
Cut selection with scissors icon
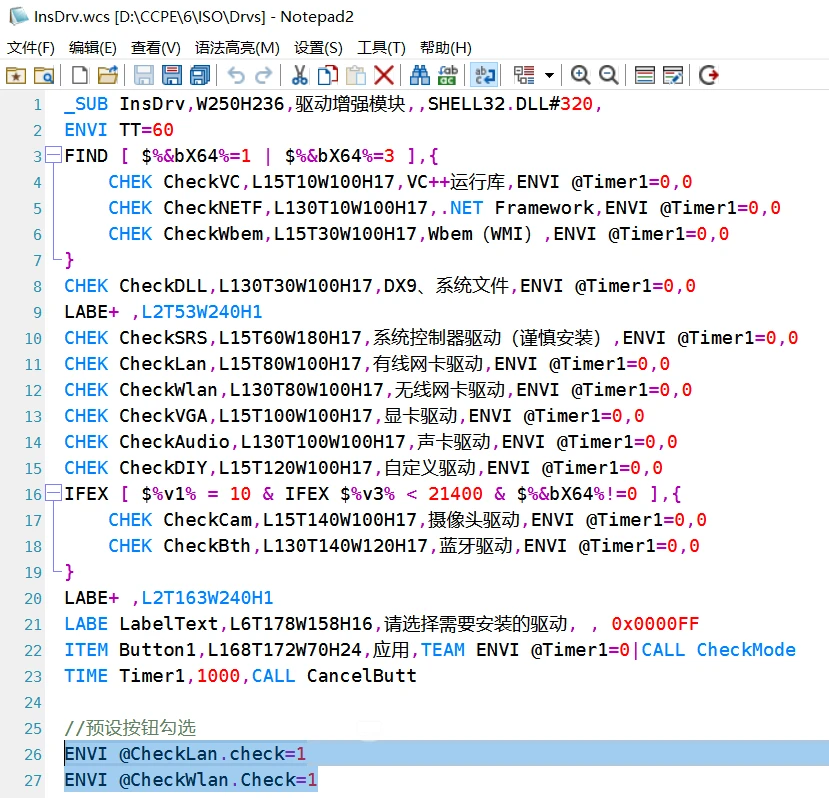(x=300, y=76)
